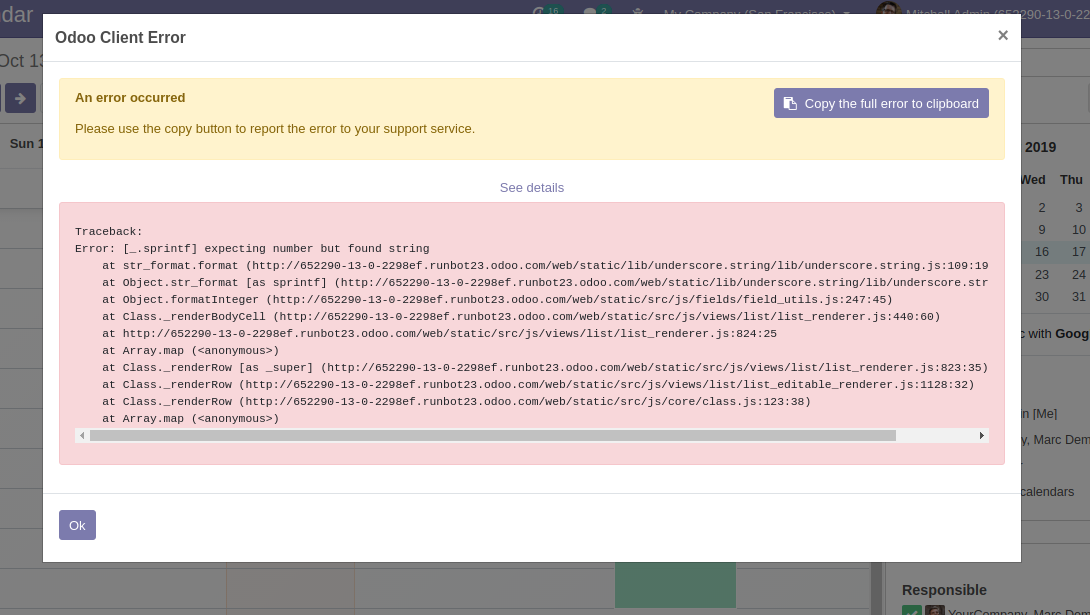This screenshot has width=1090, height=615.
Task: Click the blue forward arrow navigation button
Action: pos(20,99)
